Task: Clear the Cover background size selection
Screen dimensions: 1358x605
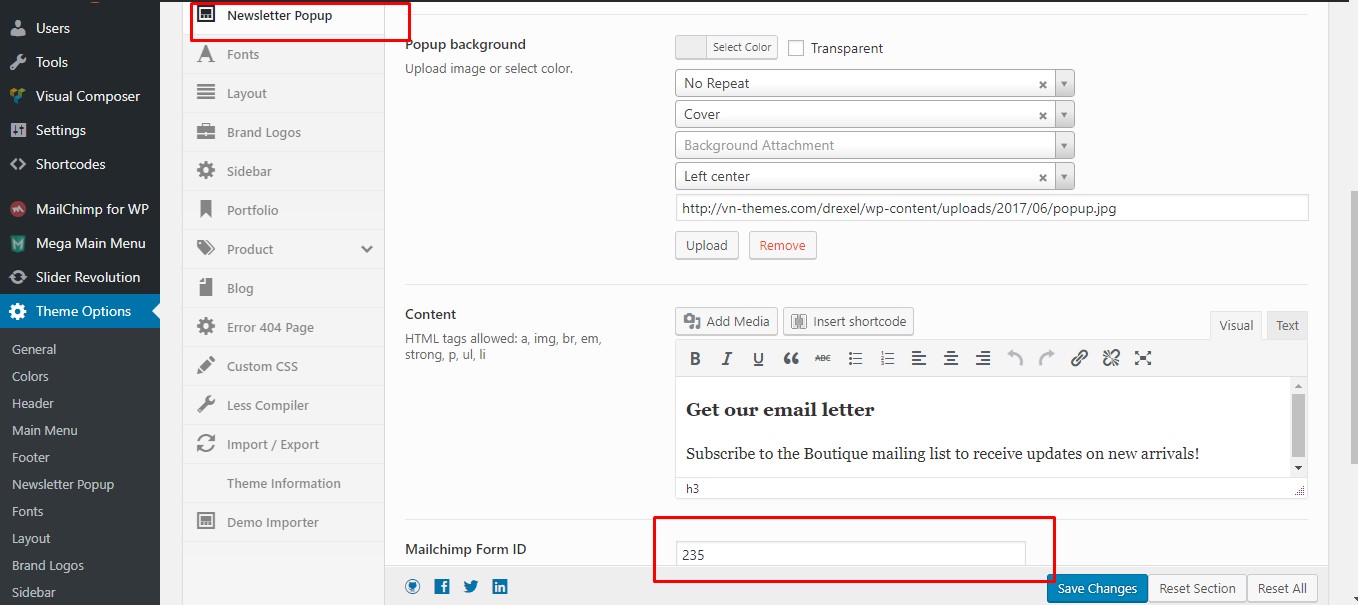Action: point(1043,115)
